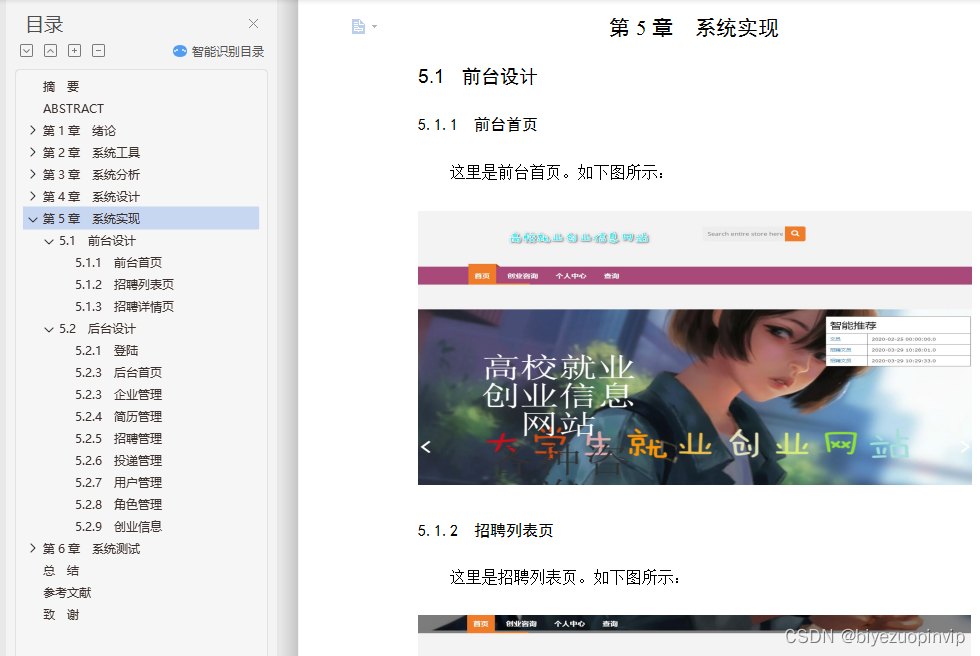Close the 目录 sidebar panel

coord(253,23)
